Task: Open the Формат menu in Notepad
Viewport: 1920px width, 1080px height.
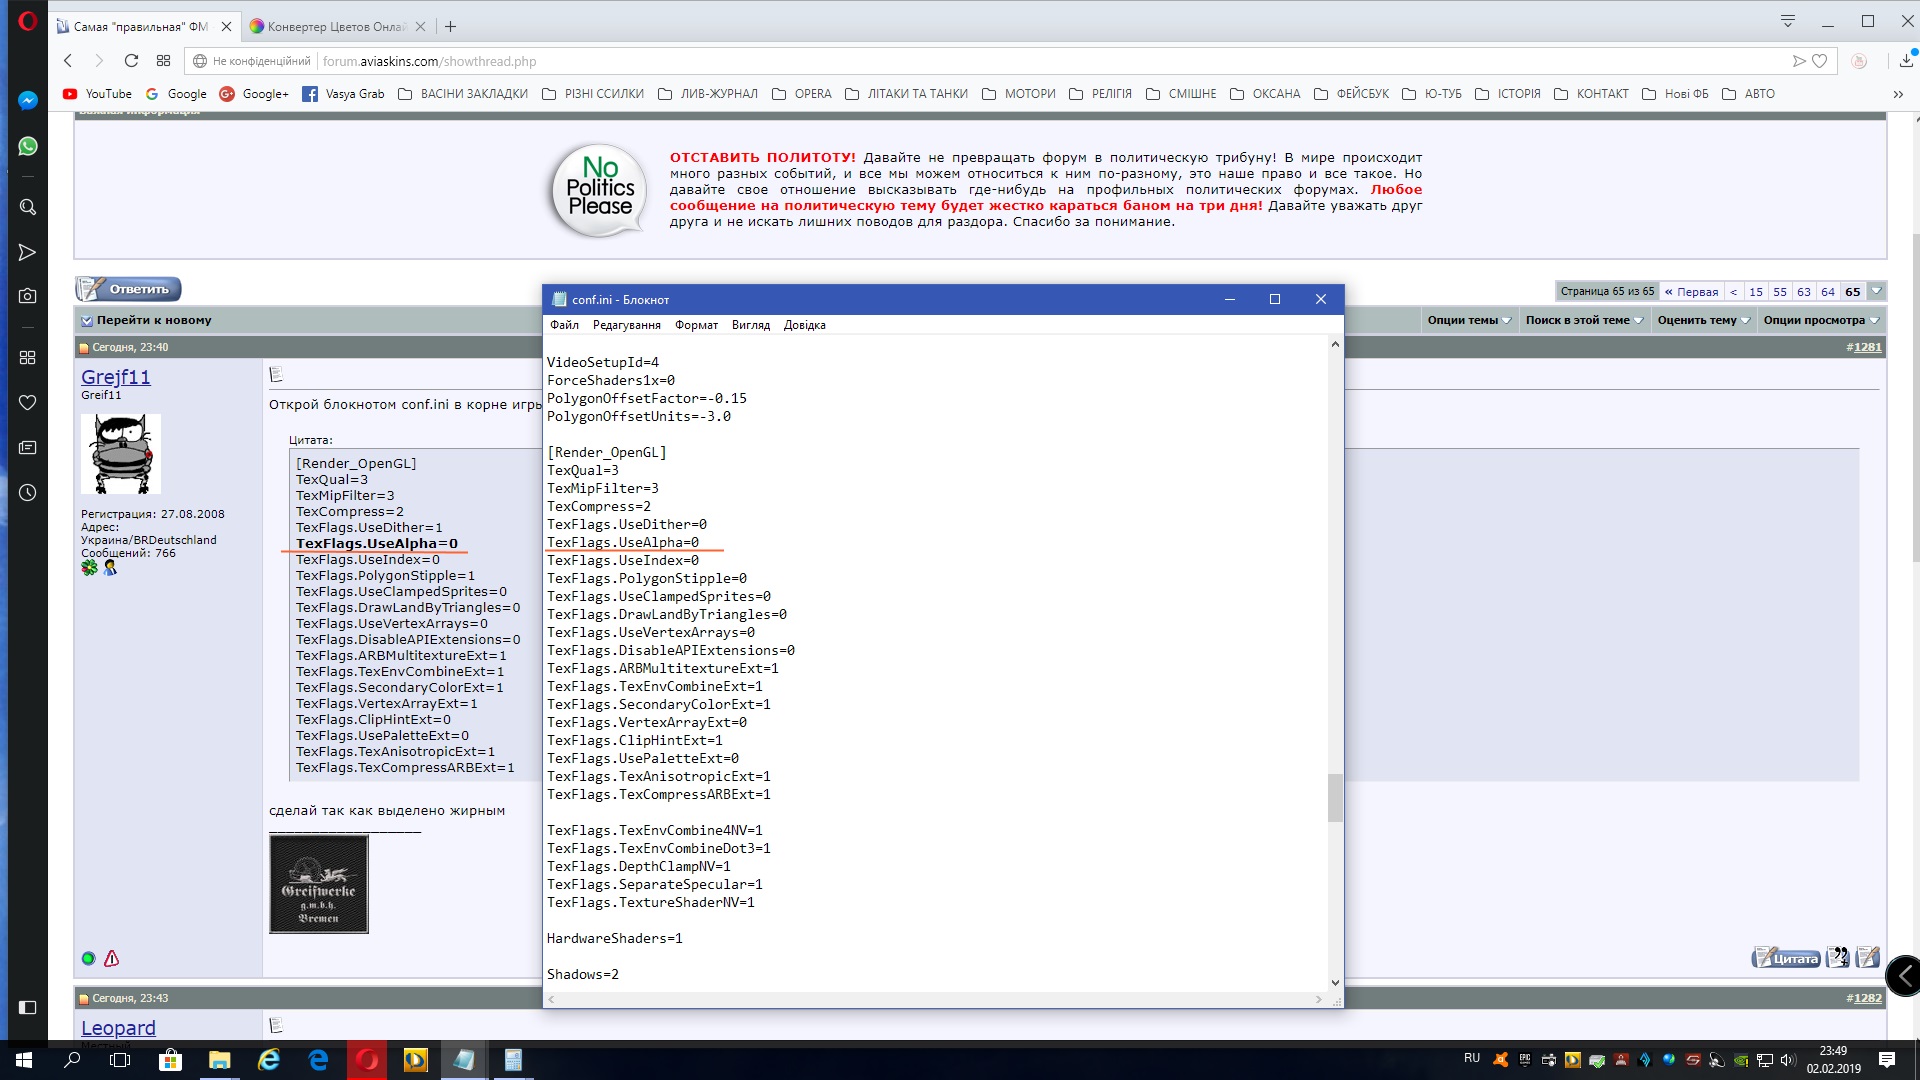Action: pos(696,325)
